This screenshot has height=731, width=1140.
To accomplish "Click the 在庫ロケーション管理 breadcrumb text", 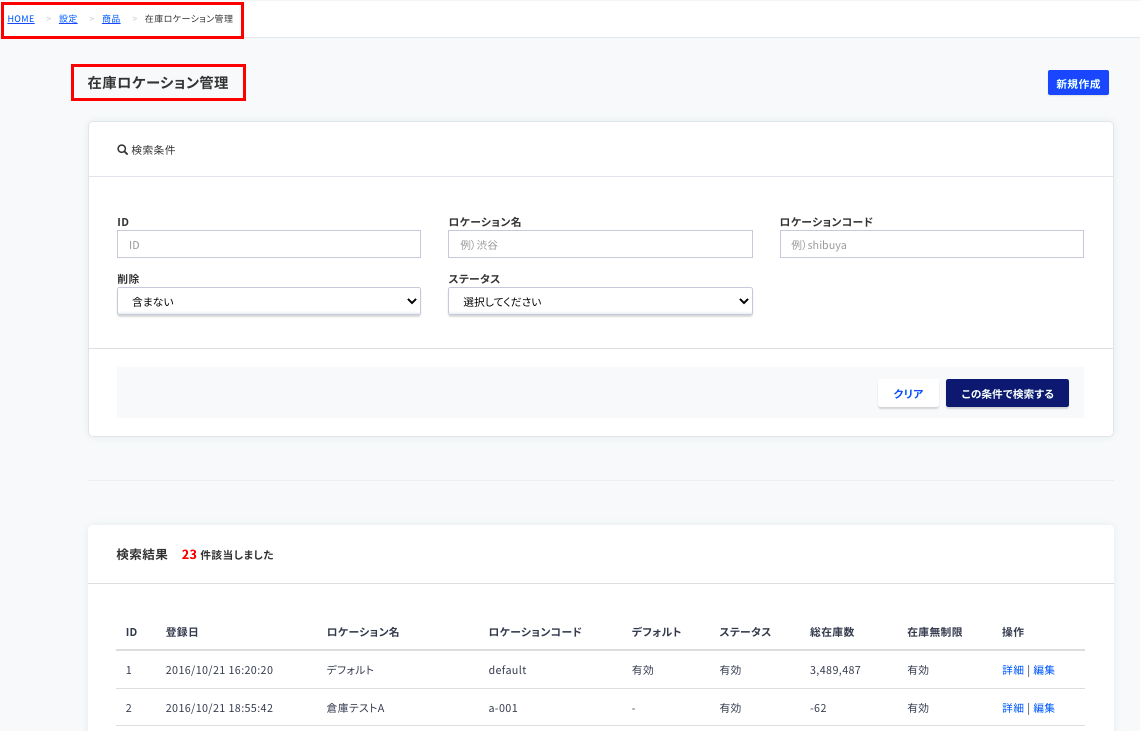I will (189, 19).
